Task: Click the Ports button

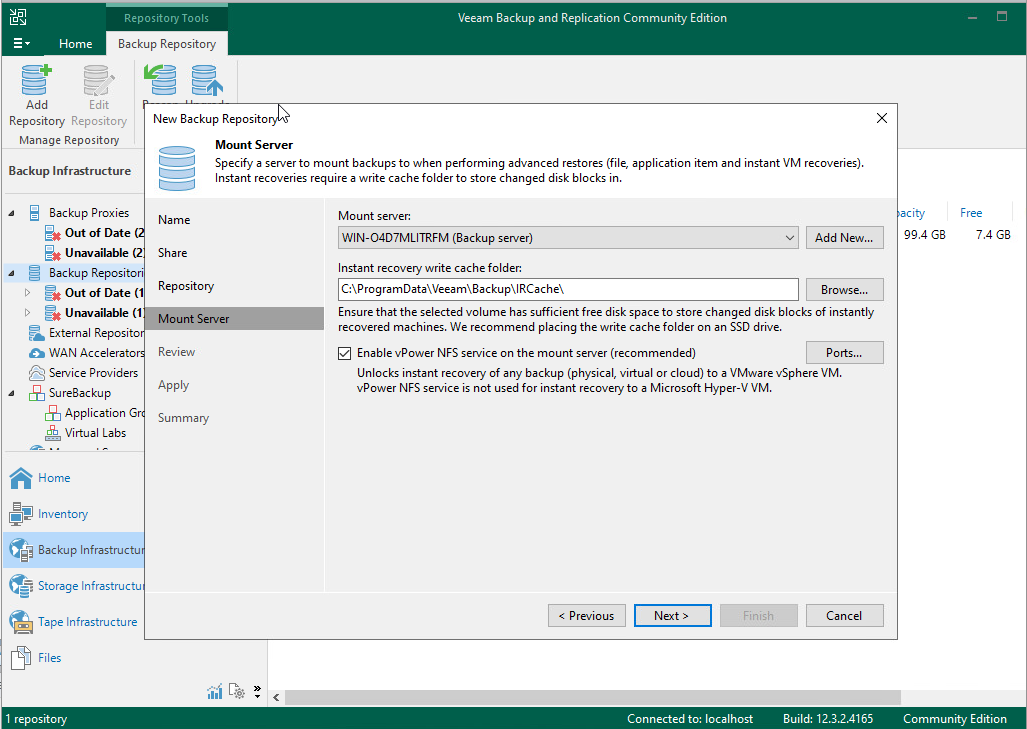Action: (844, 353)
